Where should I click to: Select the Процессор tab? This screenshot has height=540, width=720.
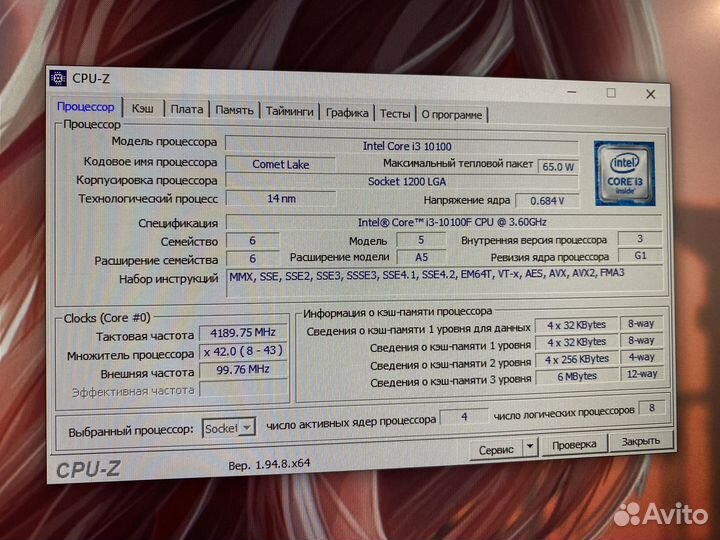pos(86,107)
